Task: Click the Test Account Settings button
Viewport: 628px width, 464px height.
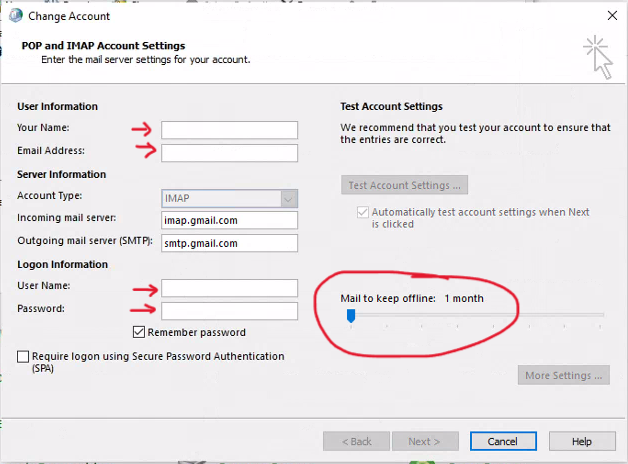Action: pyautogui.click(x=405, y=185)
